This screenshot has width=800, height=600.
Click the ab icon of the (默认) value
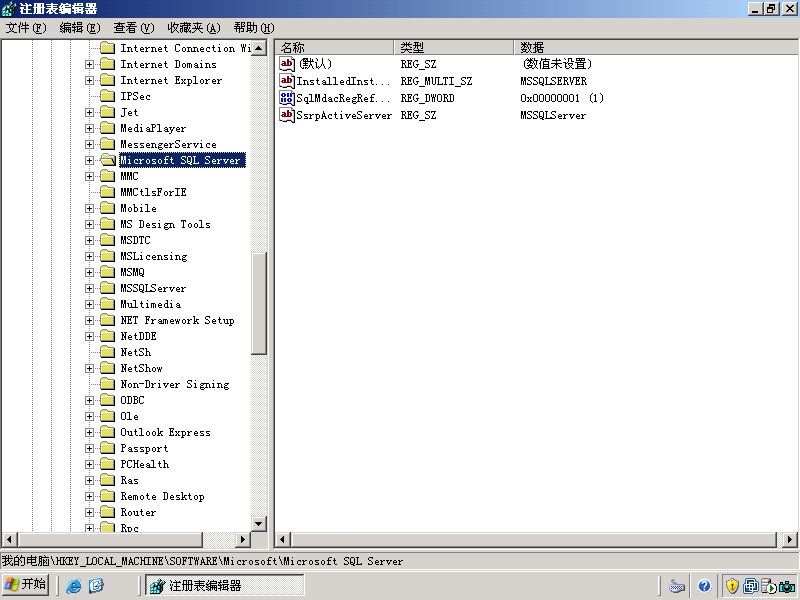click(x=287, y=64)
